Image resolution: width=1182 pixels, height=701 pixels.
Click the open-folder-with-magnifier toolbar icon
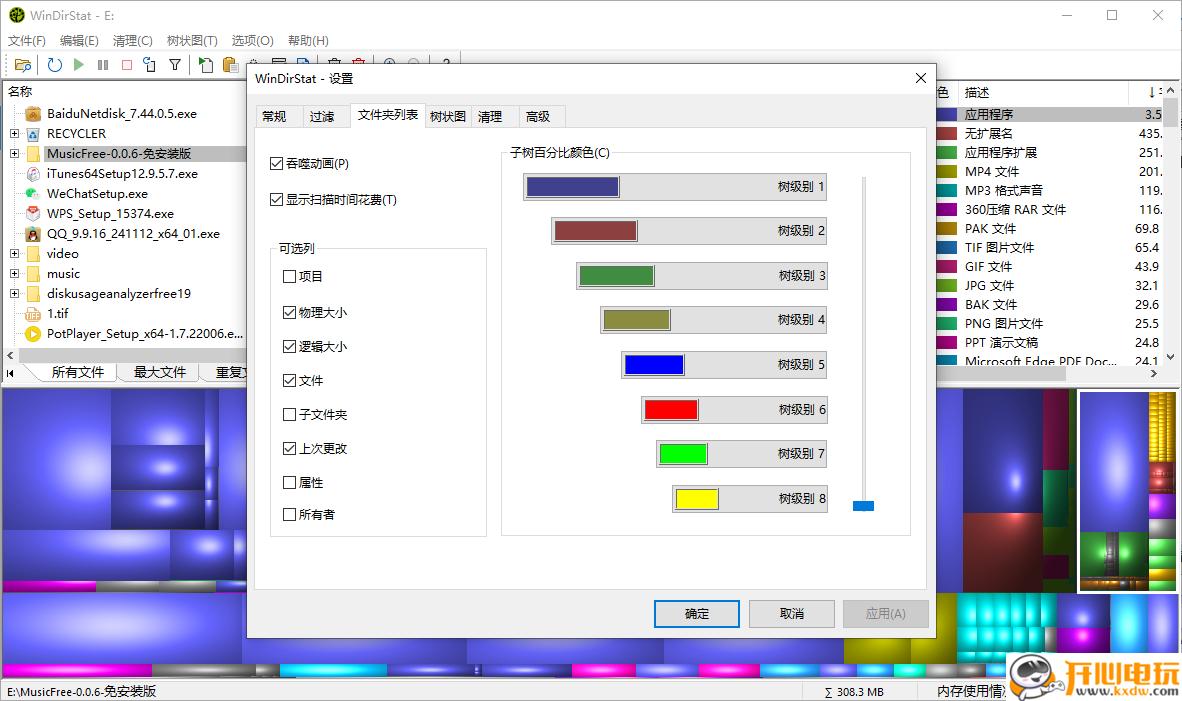(x=23, y=64)
